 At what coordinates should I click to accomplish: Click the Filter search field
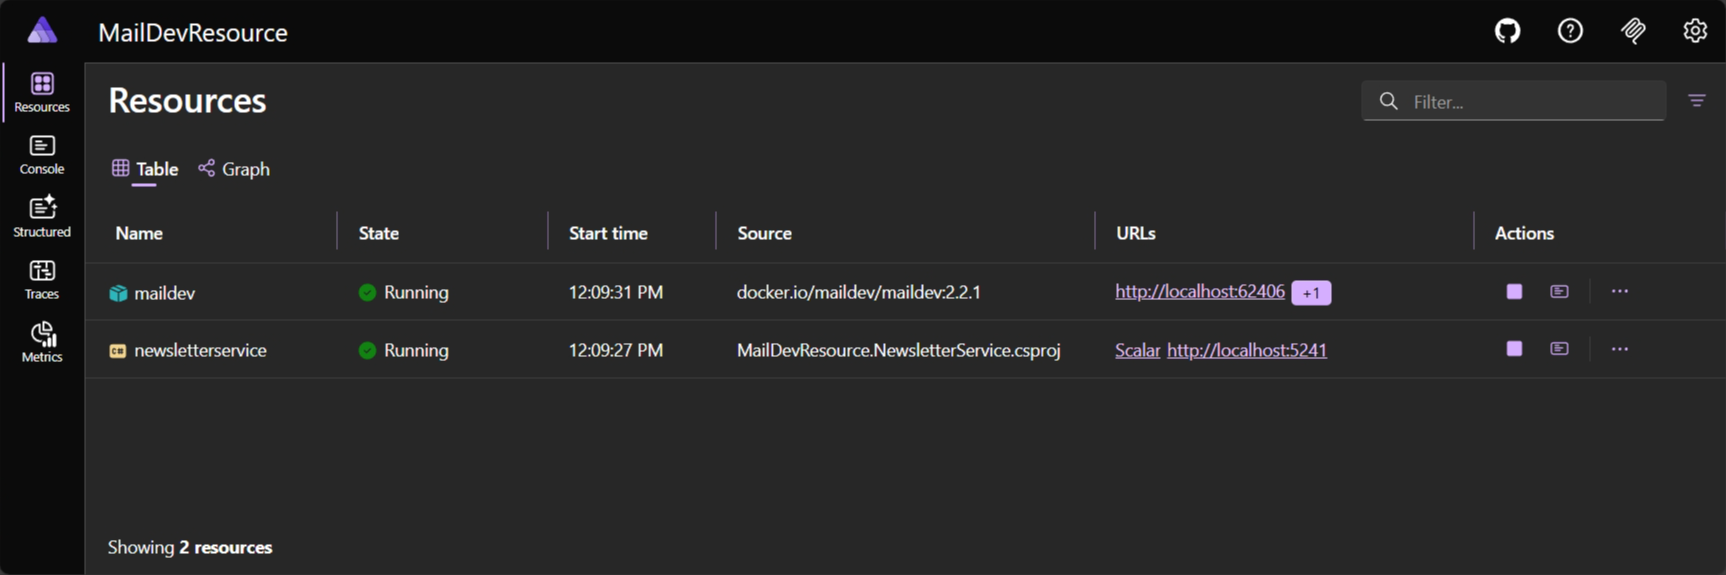click(1514, 101)
